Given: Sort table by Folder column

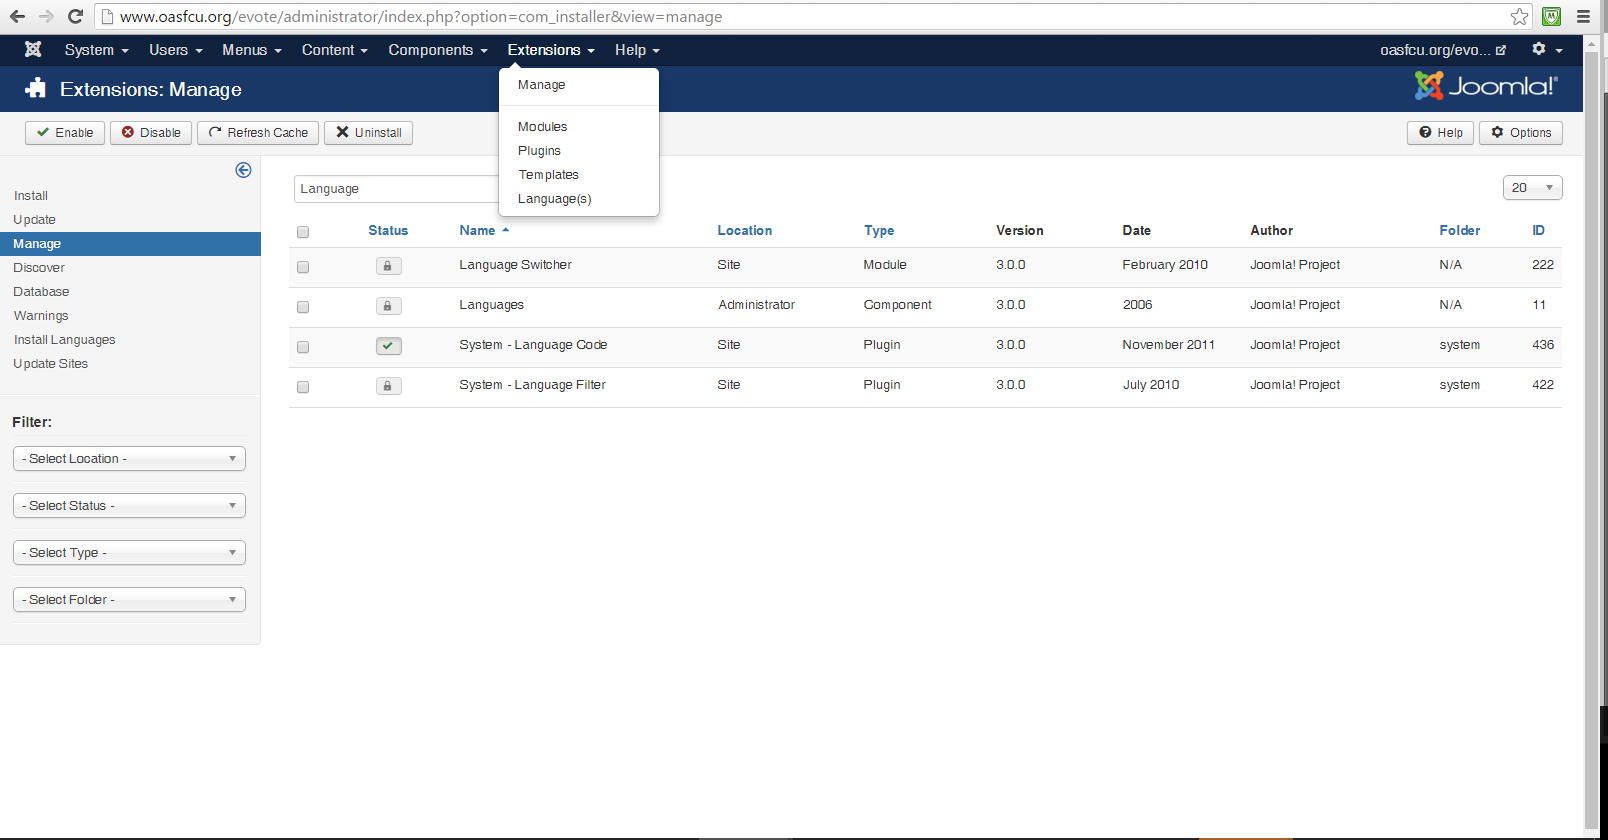Looking at the screenshot, I should tap(1460, 231).
